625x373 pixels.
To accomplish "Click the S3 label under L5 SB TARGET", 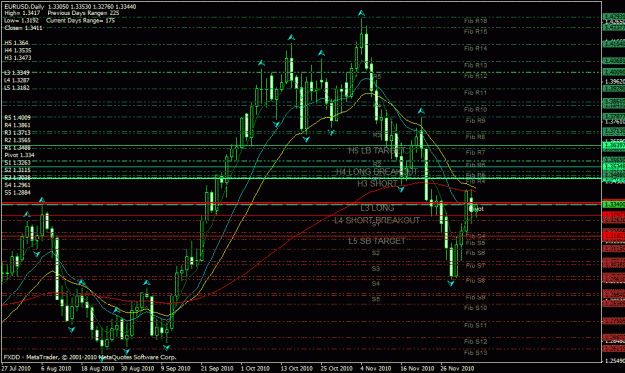I will [x=376, y=269].
